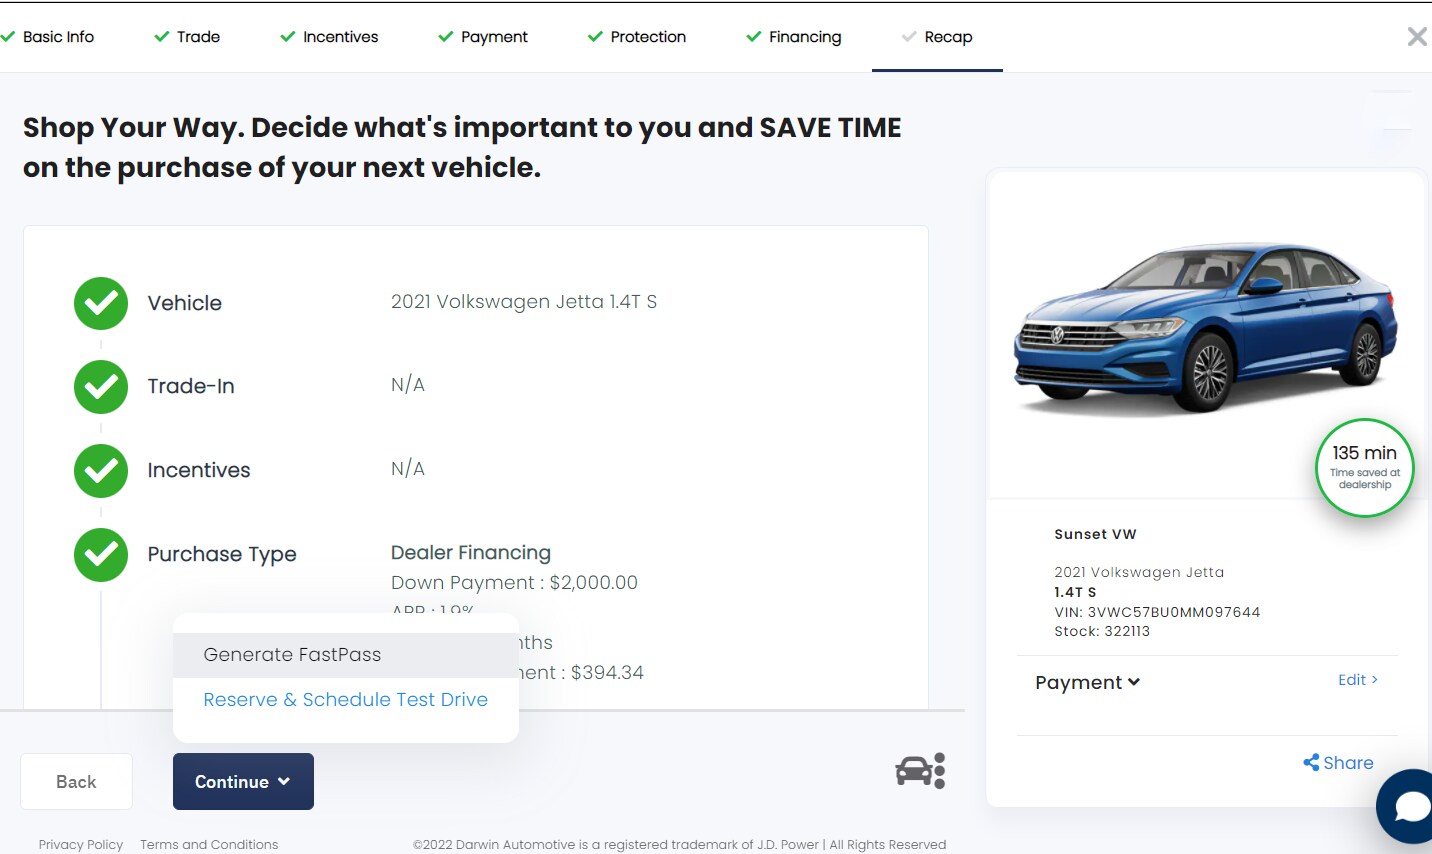Click the green checkmark beside Trade-In
Viewport: 1432px width, 854px height.
click(101, 387)
